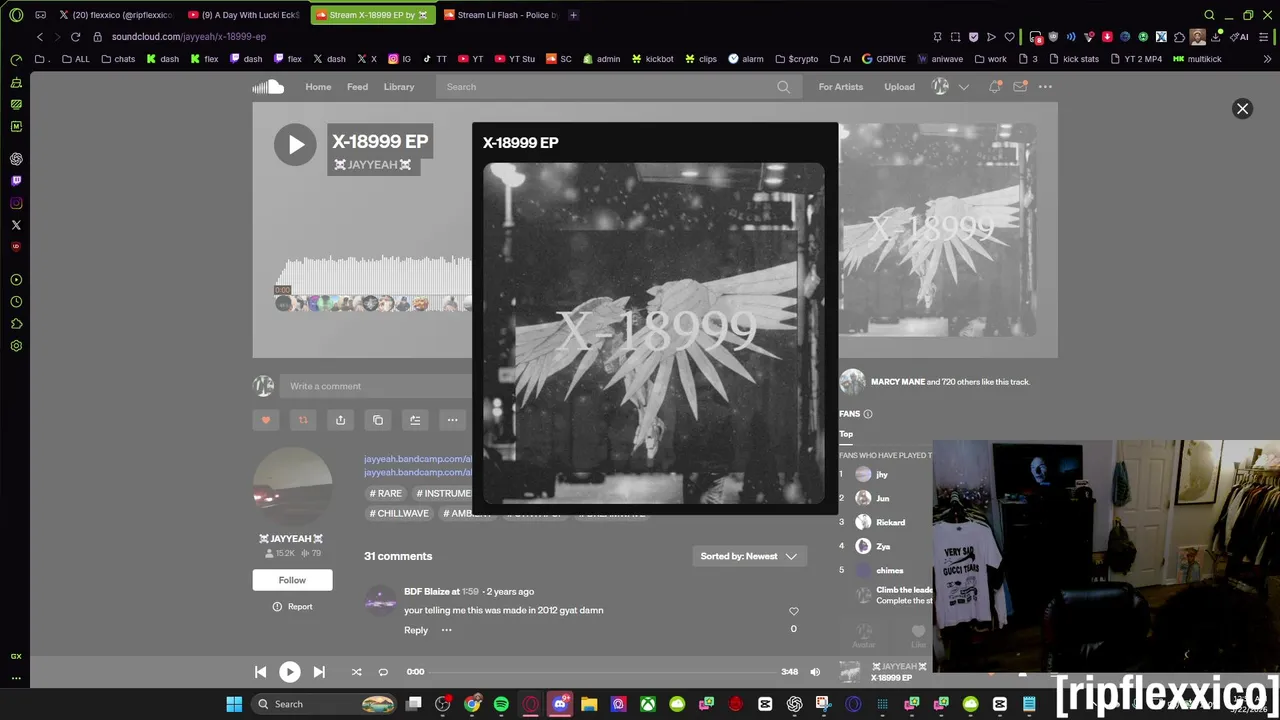Expand the profile chevron next to avatar
The height and width of the screenshot is (720, 1280).
click(x=964, y=87)
